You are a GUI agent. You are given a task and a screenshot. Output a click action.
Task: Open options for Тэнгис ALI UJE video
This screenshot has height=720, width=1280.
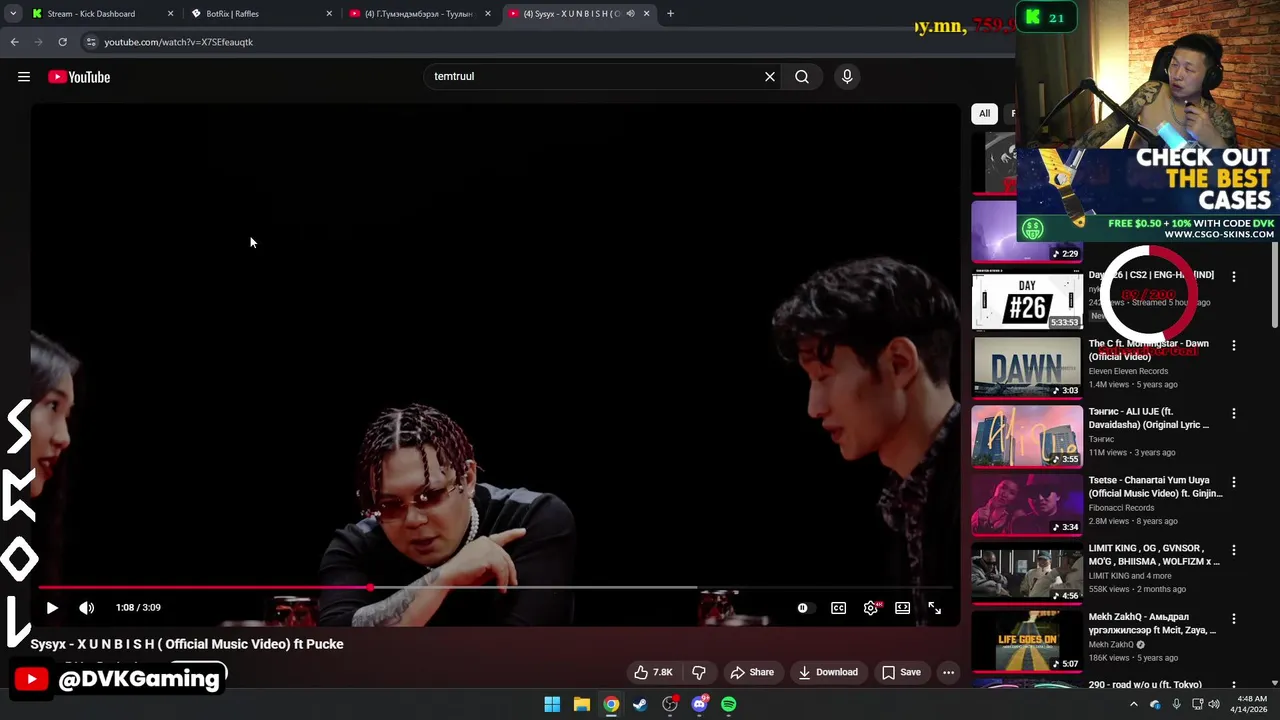click(1234, 413)
